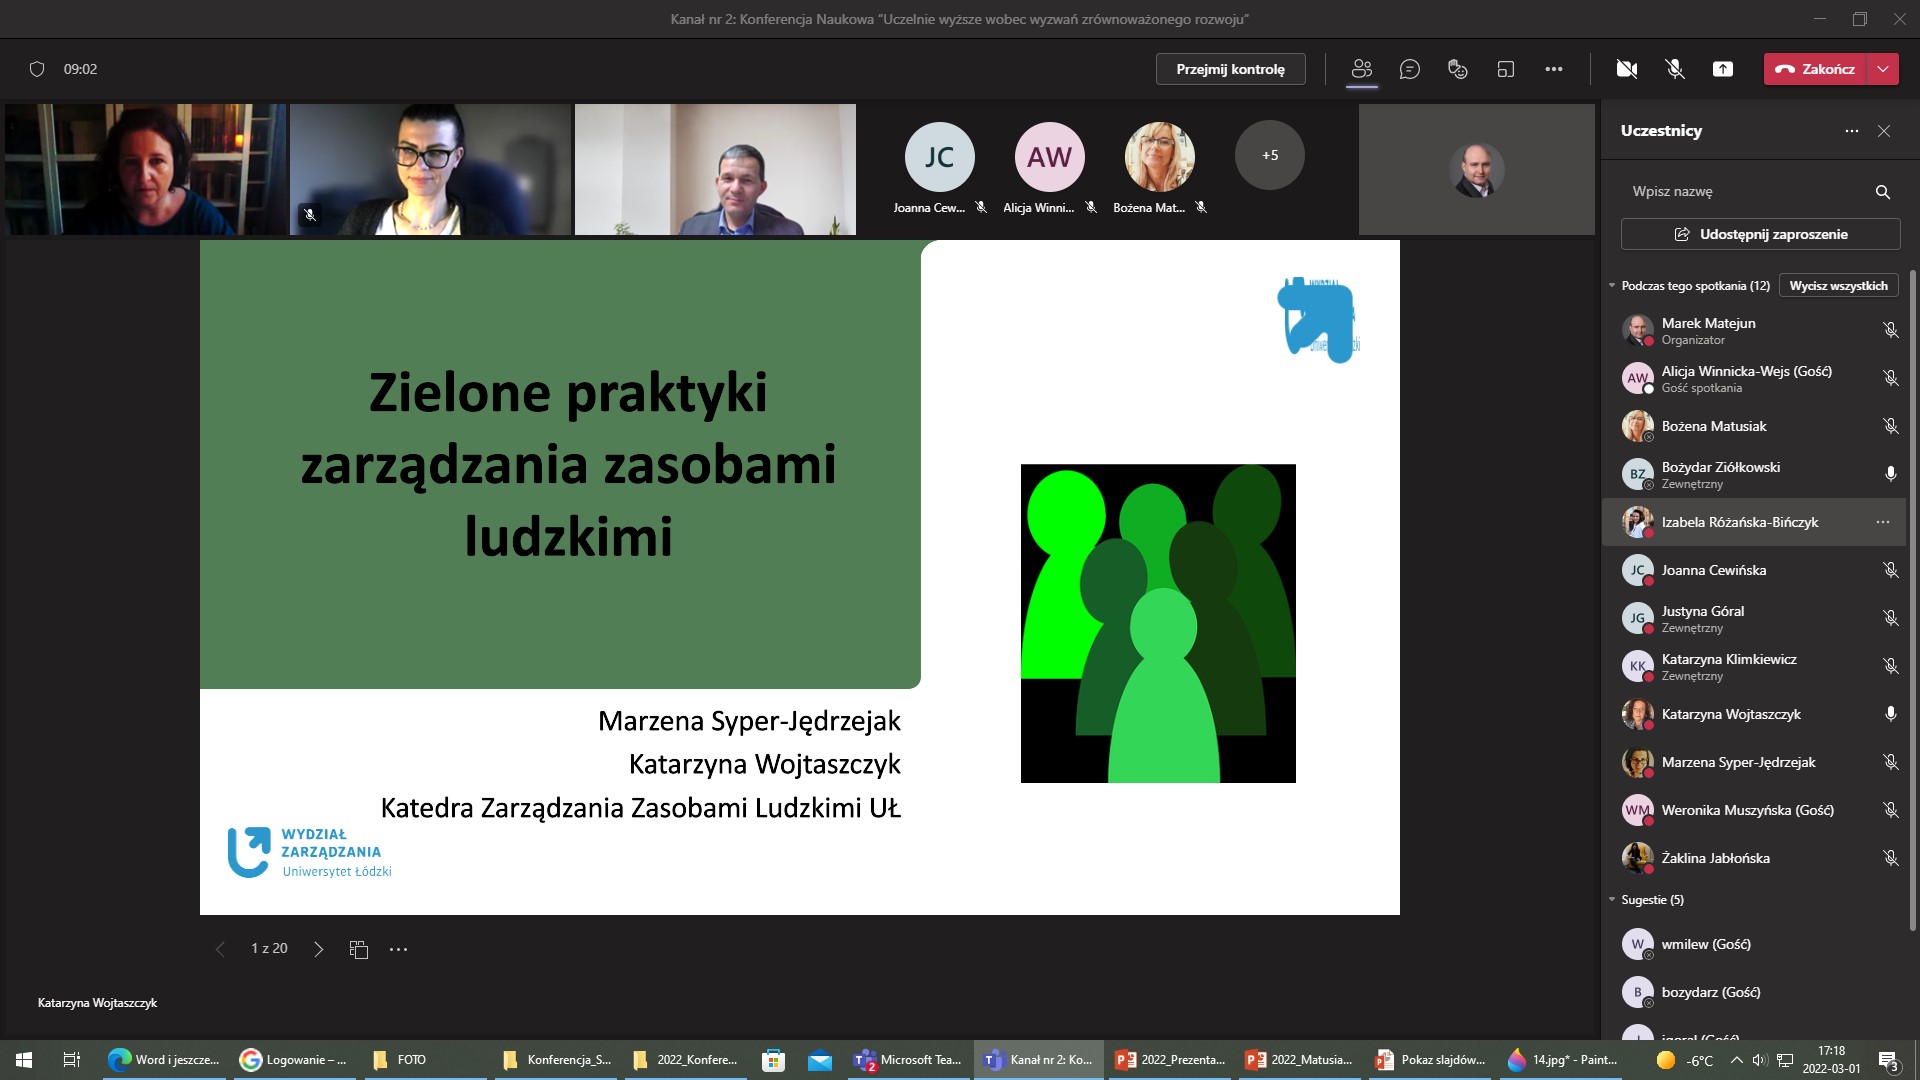Toggle the camera on
The width and height of the screenshot is (1920, 1080).
1628,69
